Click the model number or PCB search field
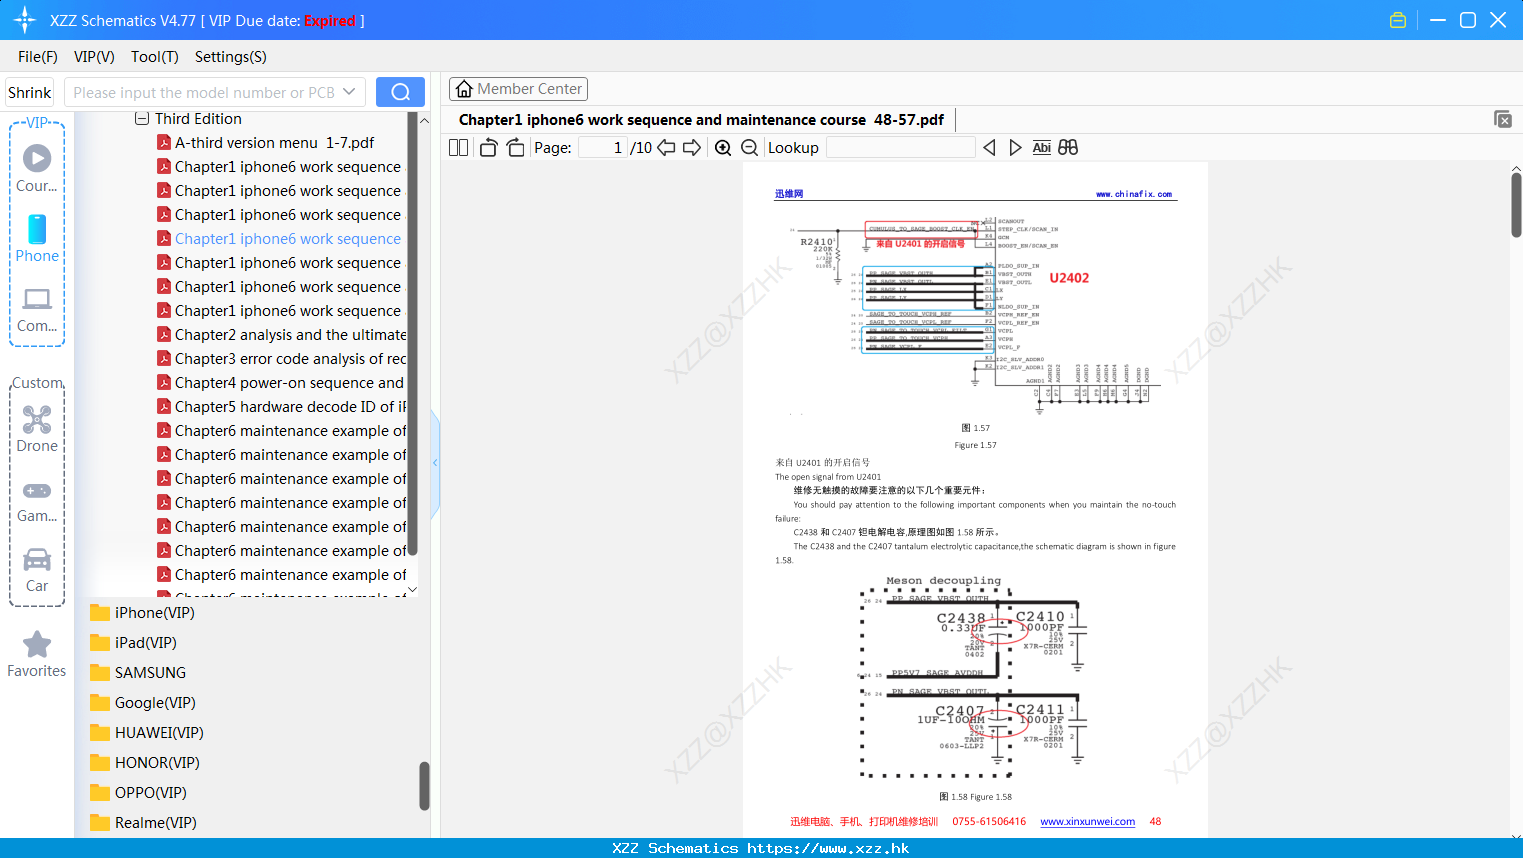1523x858 pixels. 204,92
